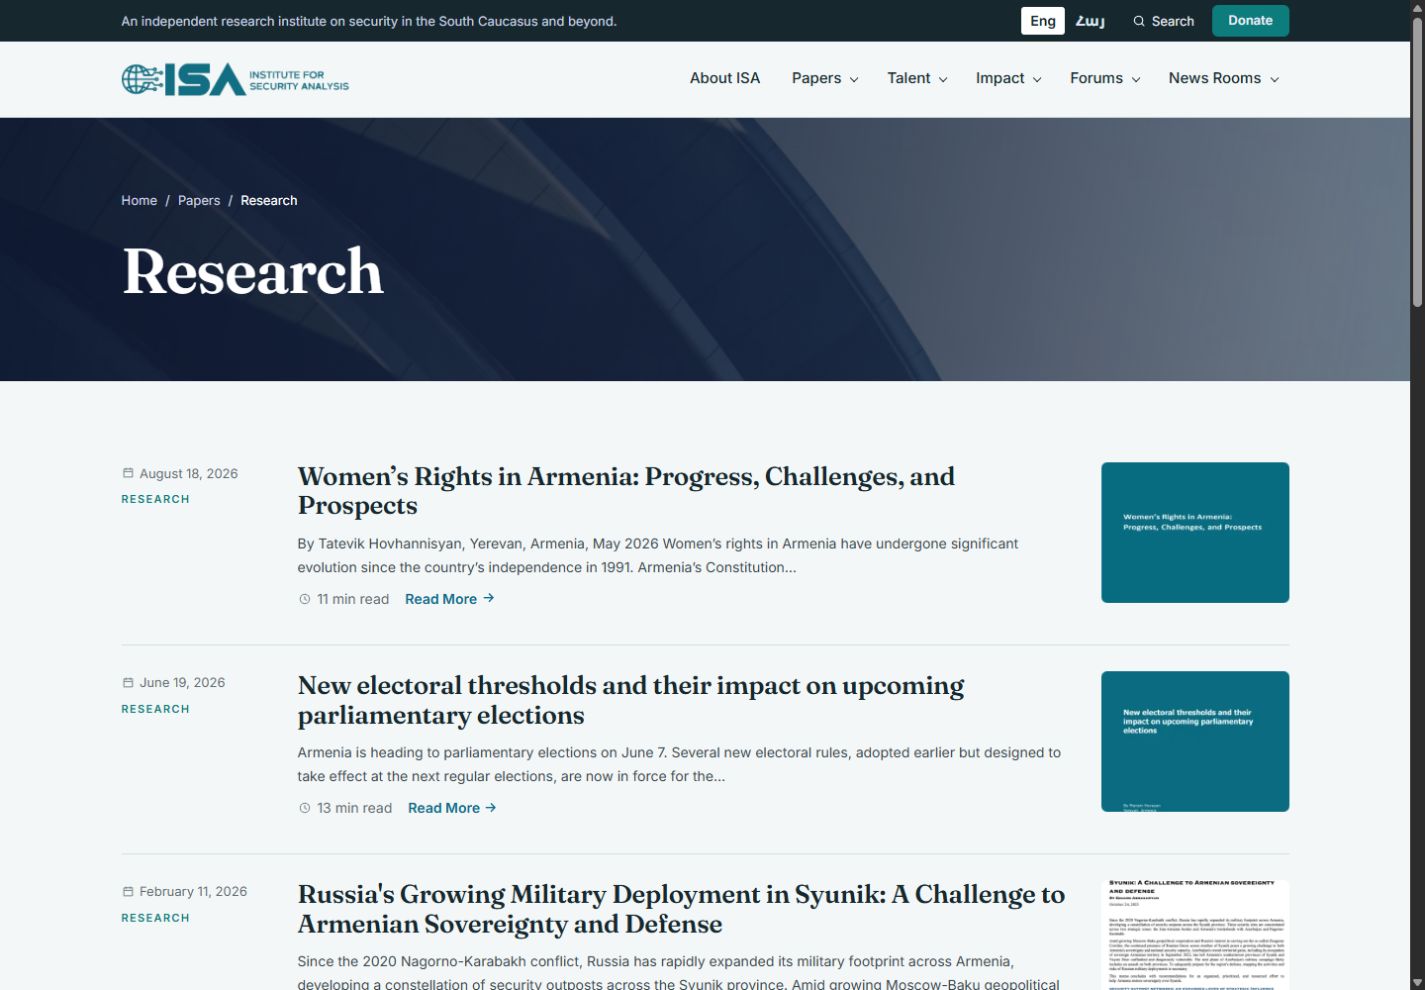Expand the Talent dropdown menu
The image size is (1425, 990).
click(917, 78)
